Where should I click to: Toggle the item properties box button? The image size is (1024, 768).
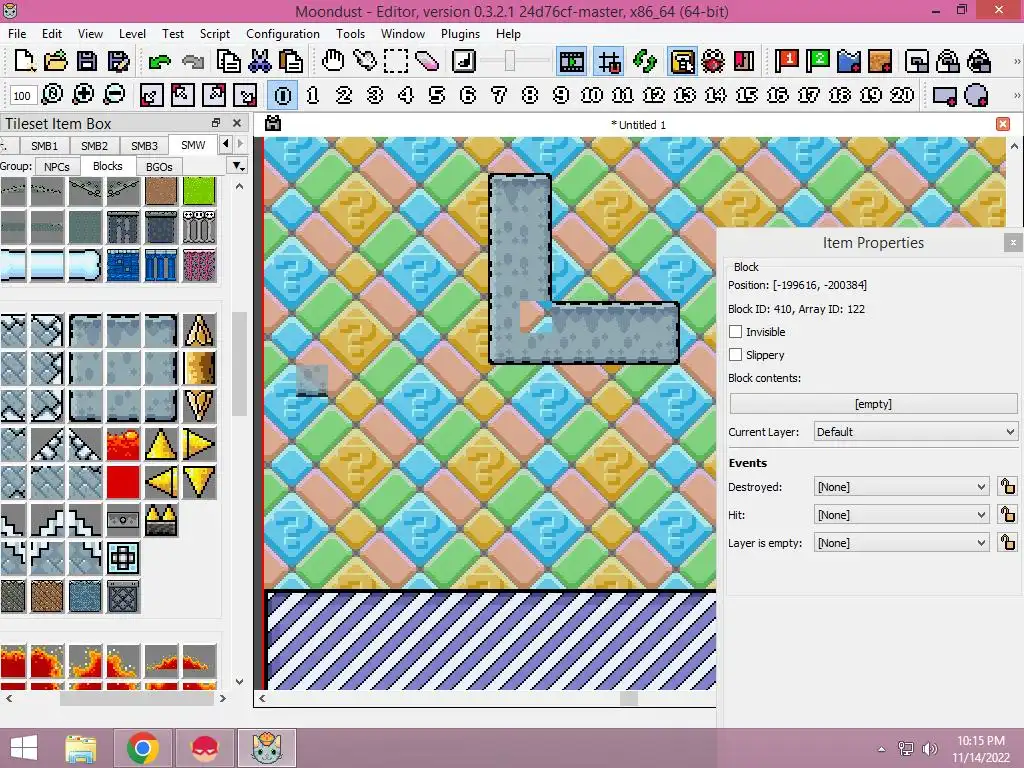pyautogui.click(x=682, y=61)
